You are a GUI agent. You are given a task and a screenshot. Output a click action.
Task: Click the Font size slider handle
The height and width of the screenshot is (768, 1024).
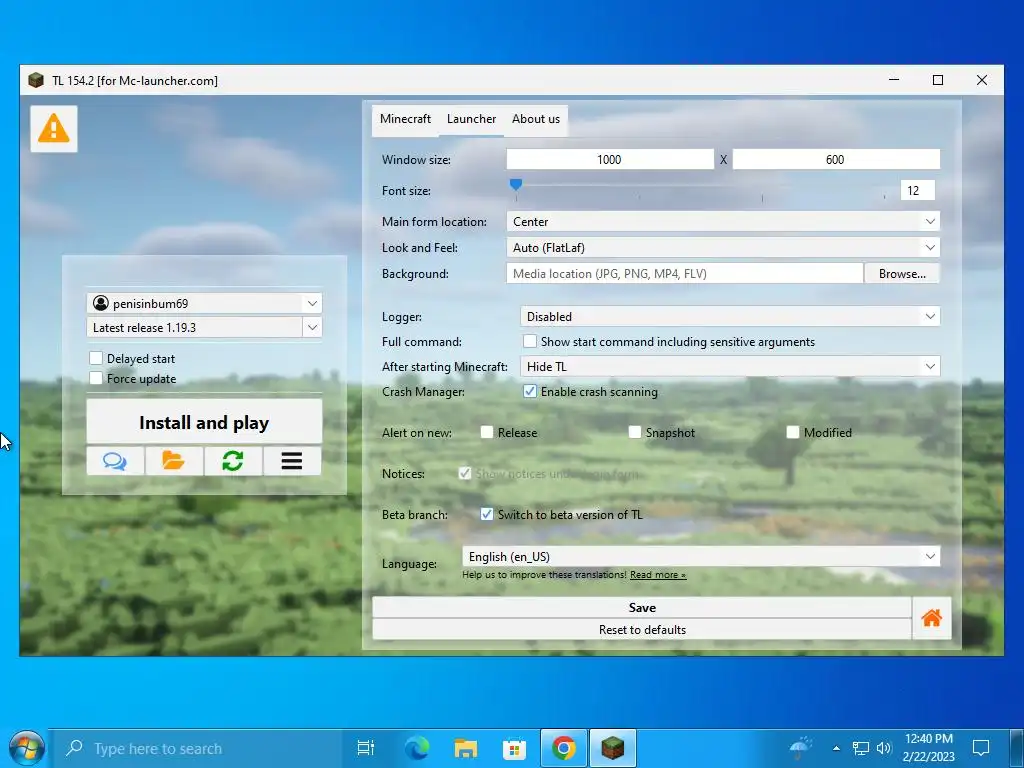point(516,185)
